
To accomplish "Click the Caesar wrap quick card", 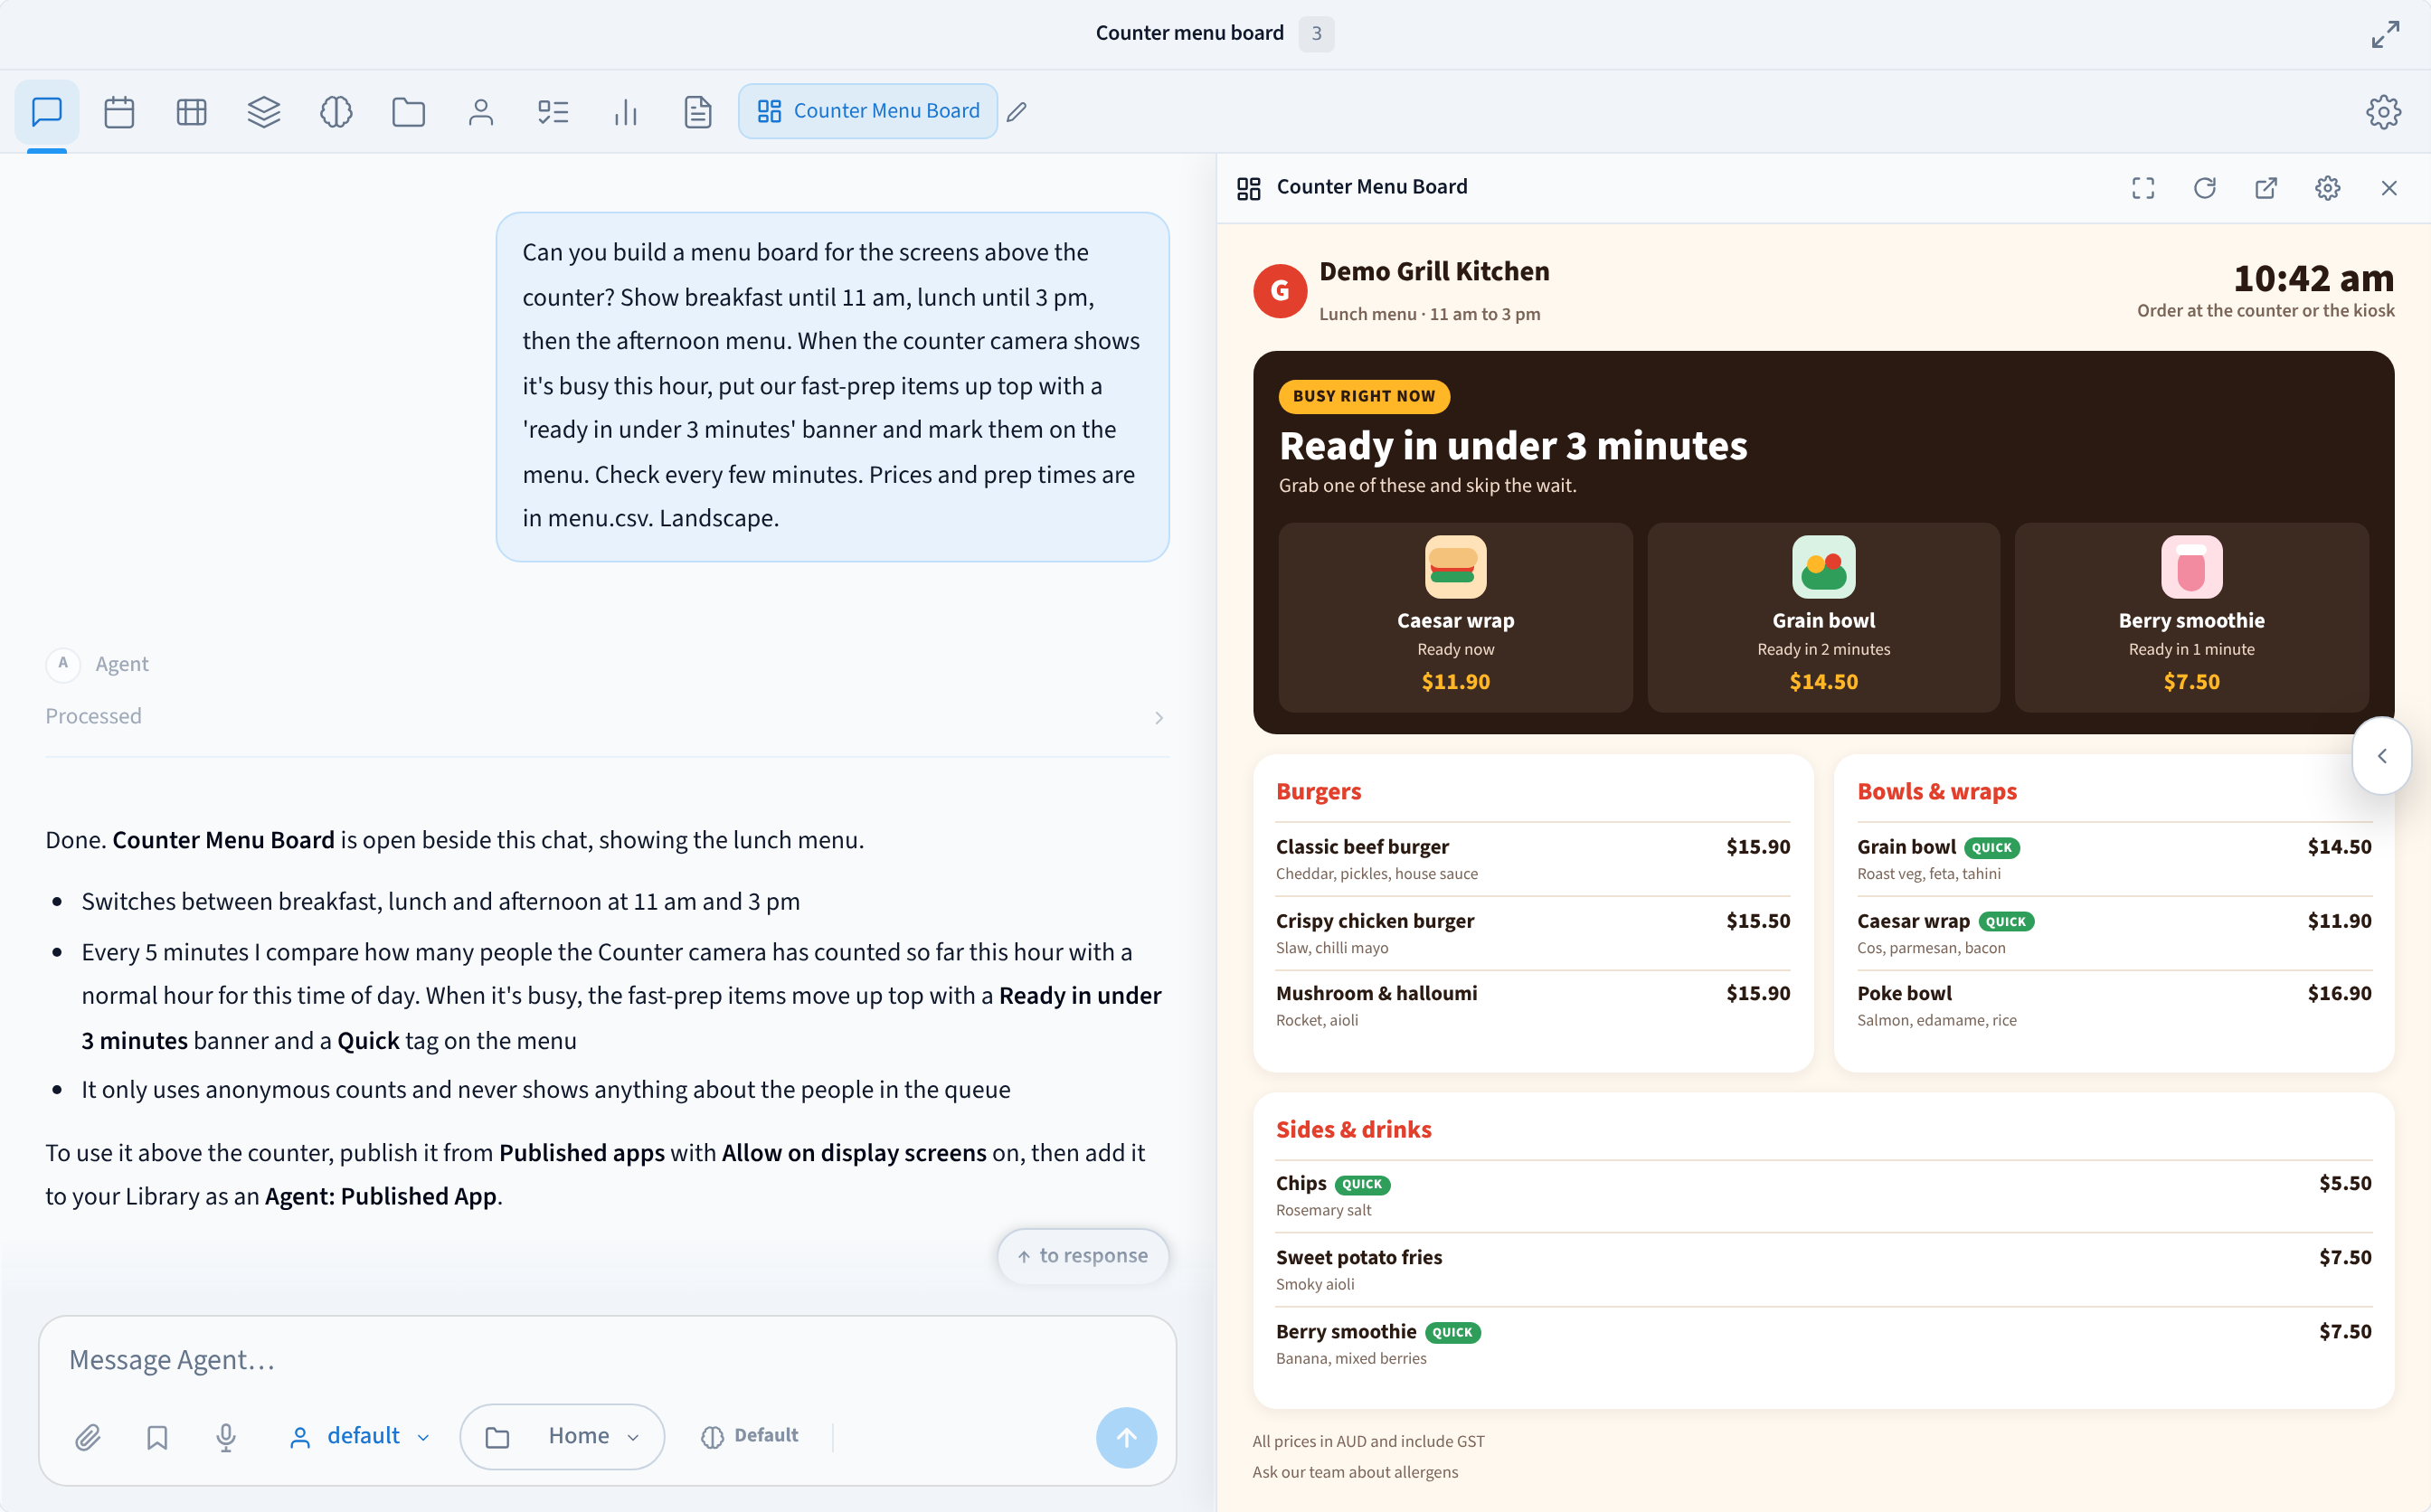I will [x=1455, y=617].
